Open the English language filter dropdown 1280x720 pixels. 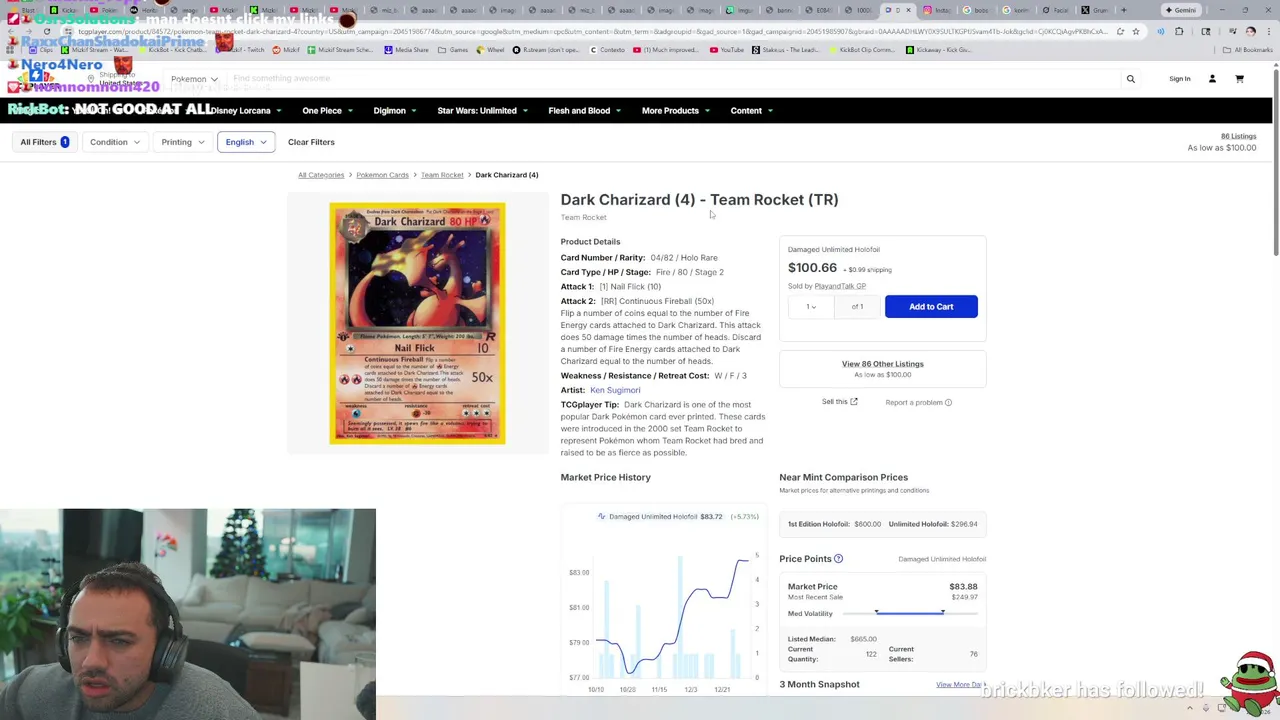[x=246, y=142]
